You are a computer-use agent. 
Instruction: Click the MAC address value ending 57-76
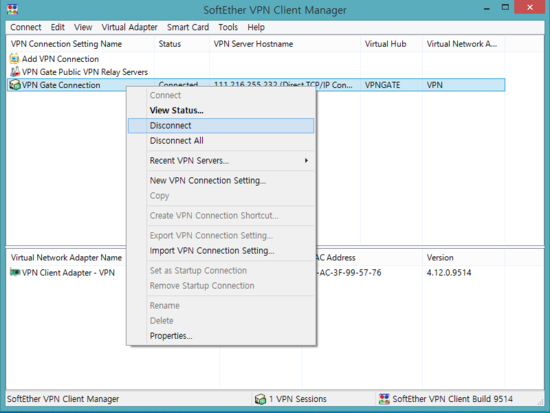tap(349, 273)
